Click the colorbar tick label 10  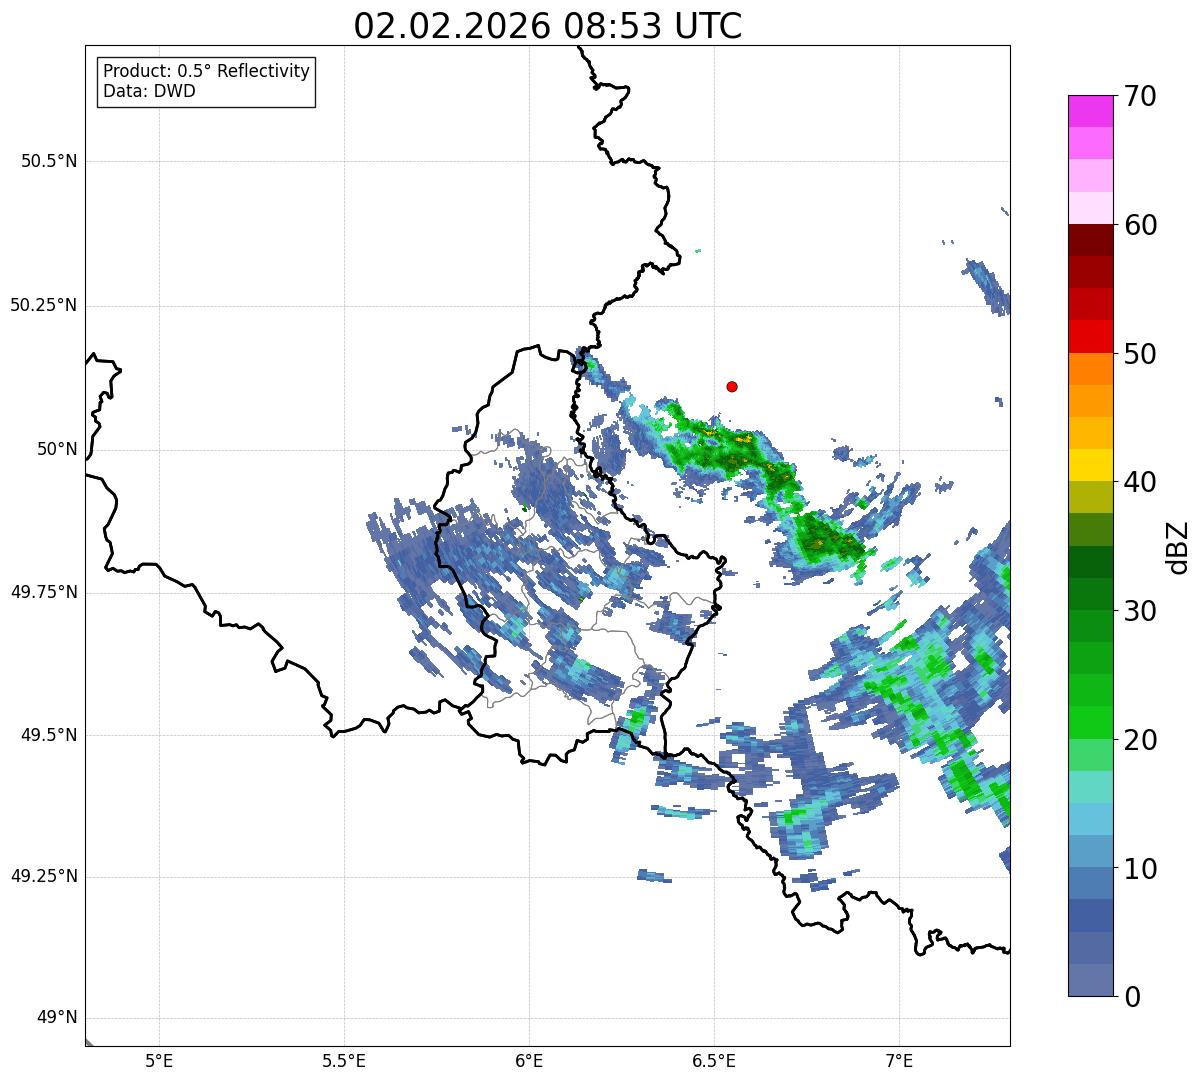click(x=1141, y=869)
